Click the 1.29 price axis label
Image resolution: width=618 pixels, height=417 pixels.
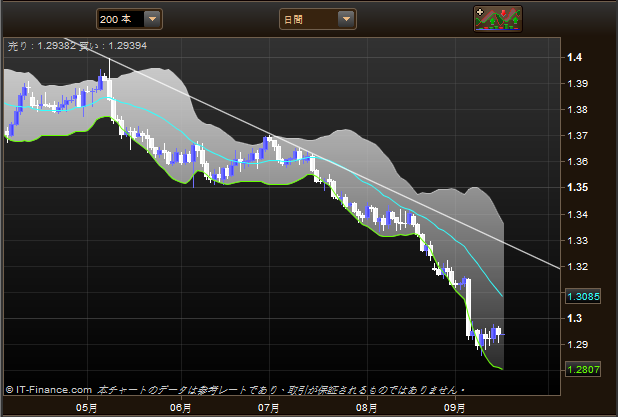pos(577,345)
